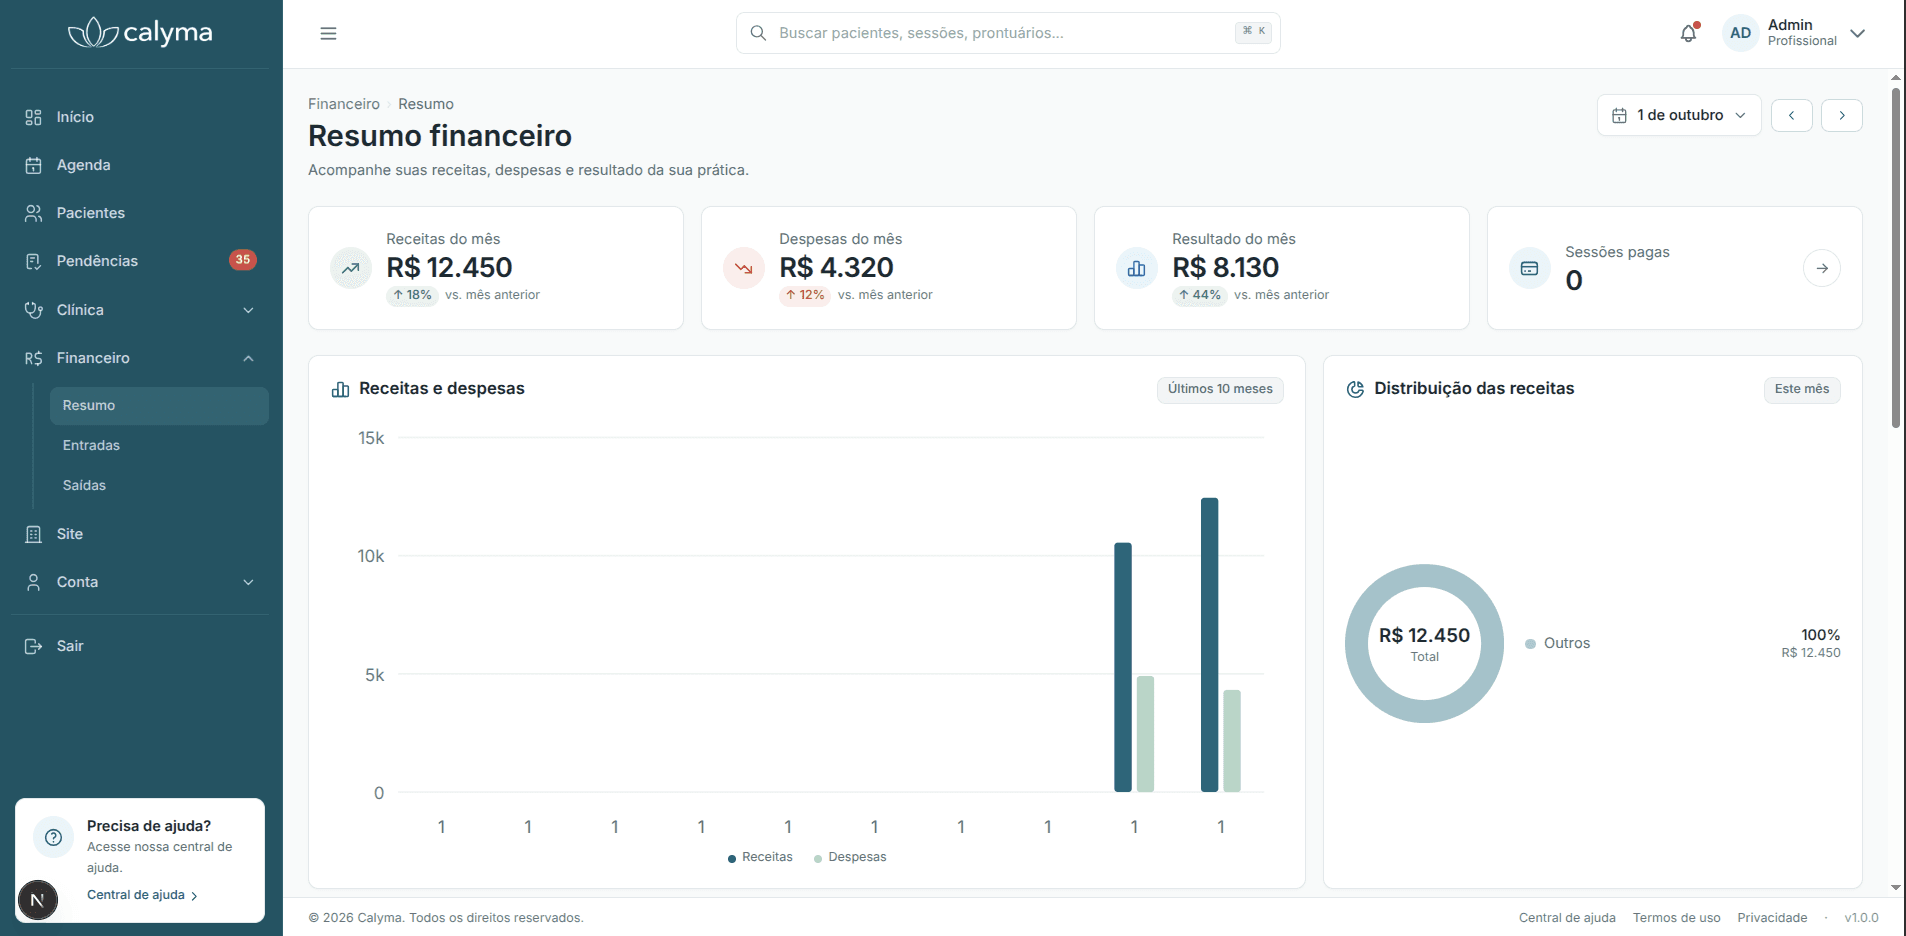The height and width of the screenshot is (936, 1906).
Task: Click the Privacidade footer link
Action: point(1772,918)
